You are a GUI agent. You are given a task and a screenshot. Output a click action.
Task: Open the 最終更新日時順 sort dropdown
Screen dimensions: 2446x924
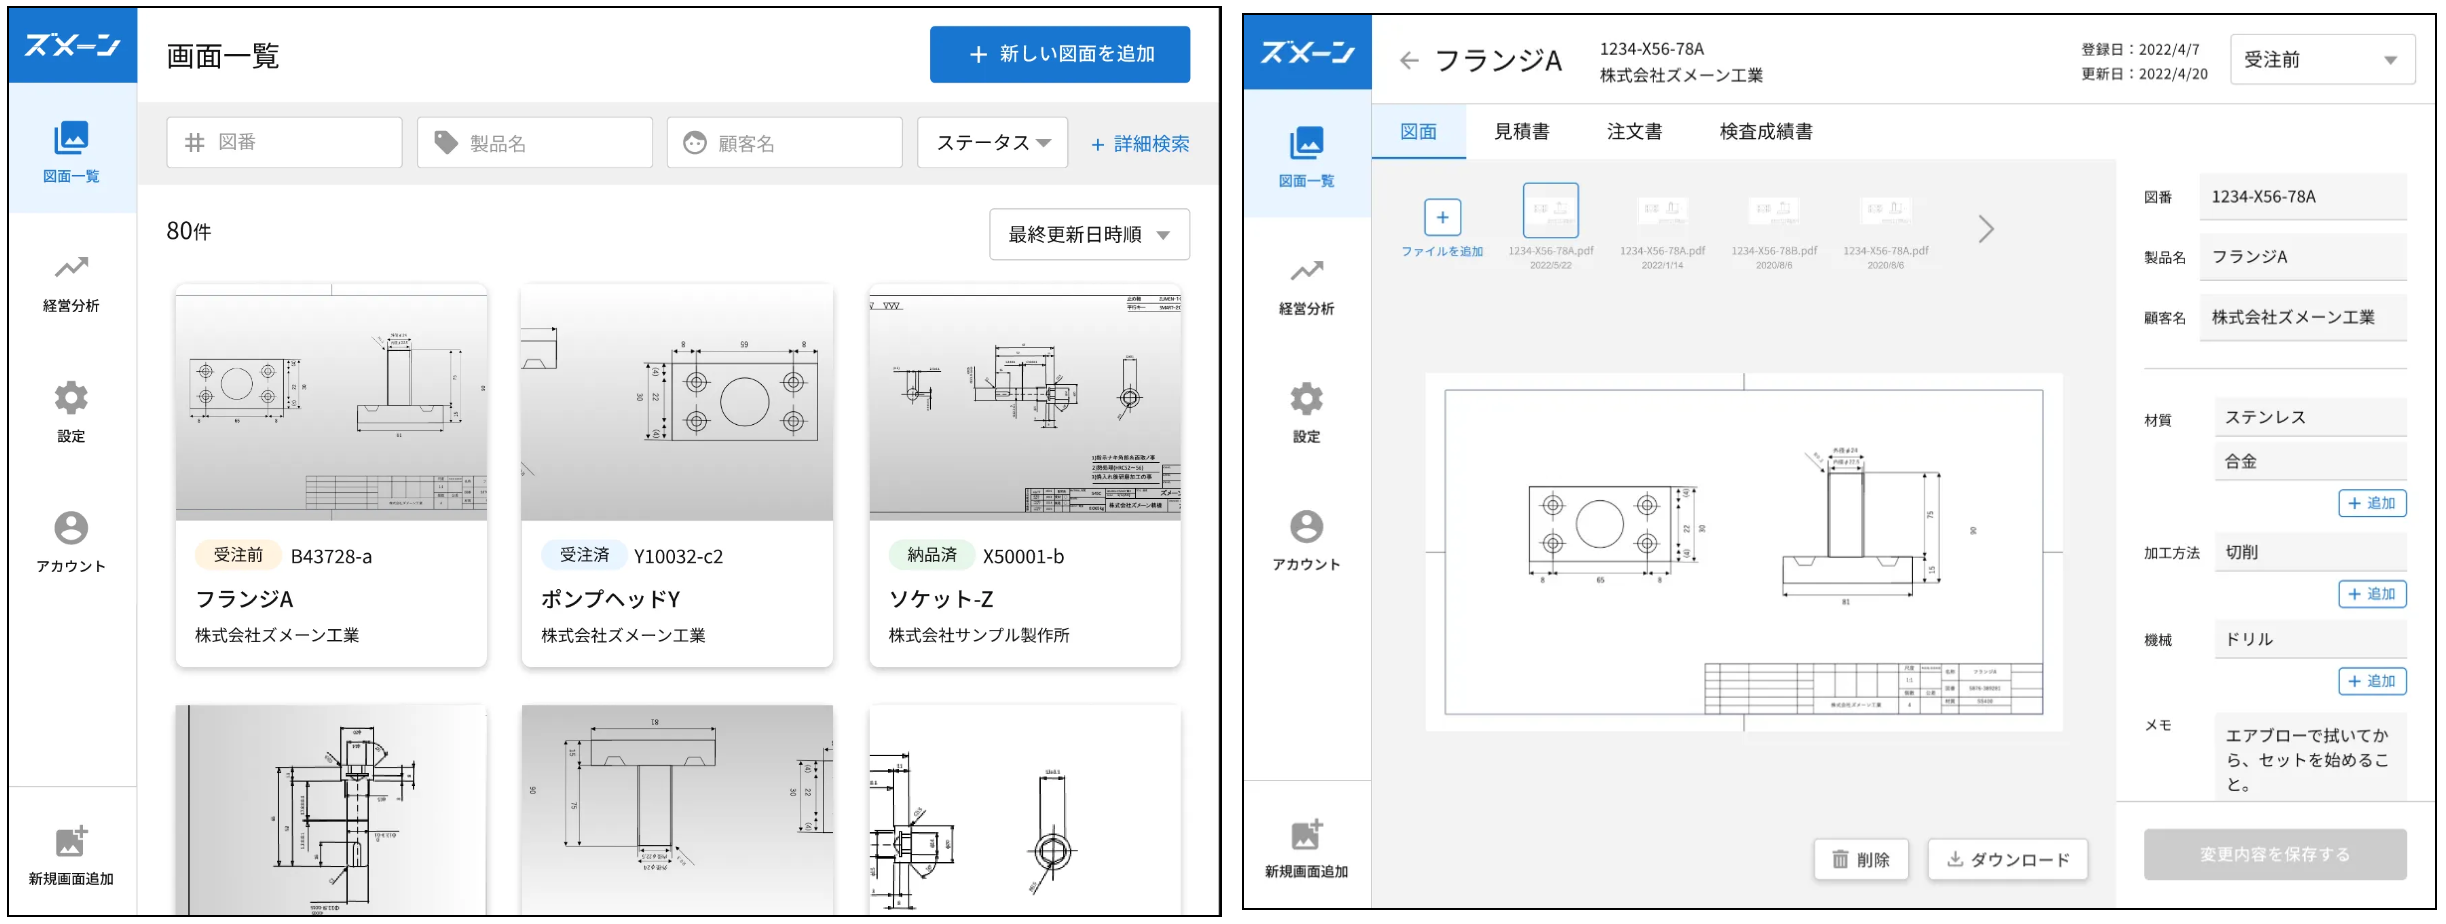[1089, 234]
